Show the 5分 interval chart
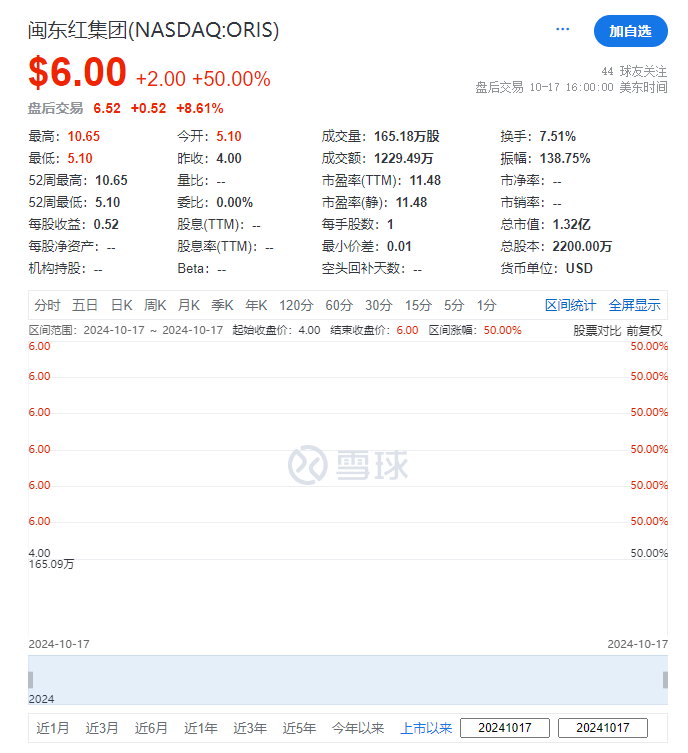The image size is (688, 753). coord(454,305)
